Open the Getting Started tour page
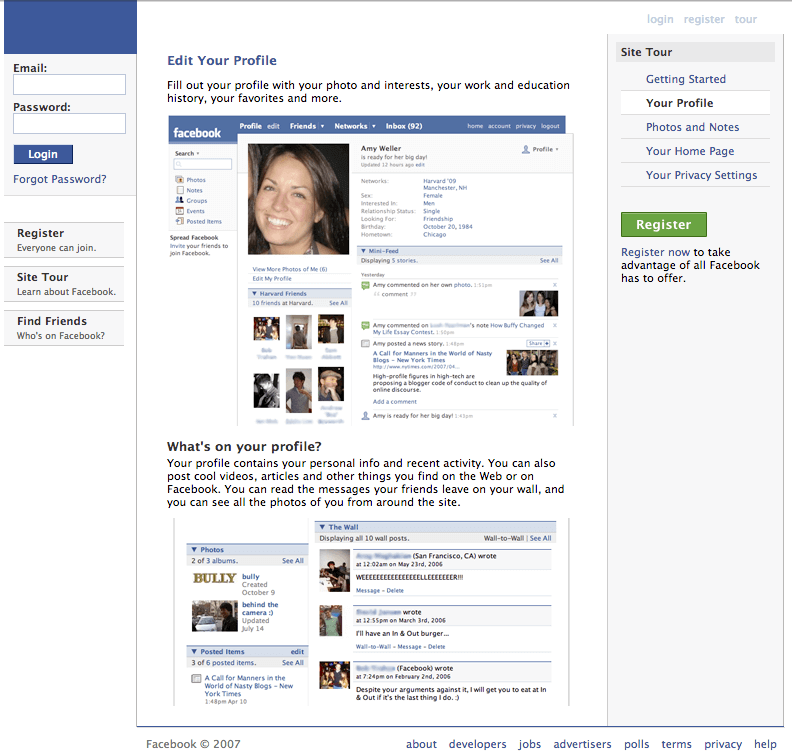This screenshot has width=792, height=755. click(685, 79)
